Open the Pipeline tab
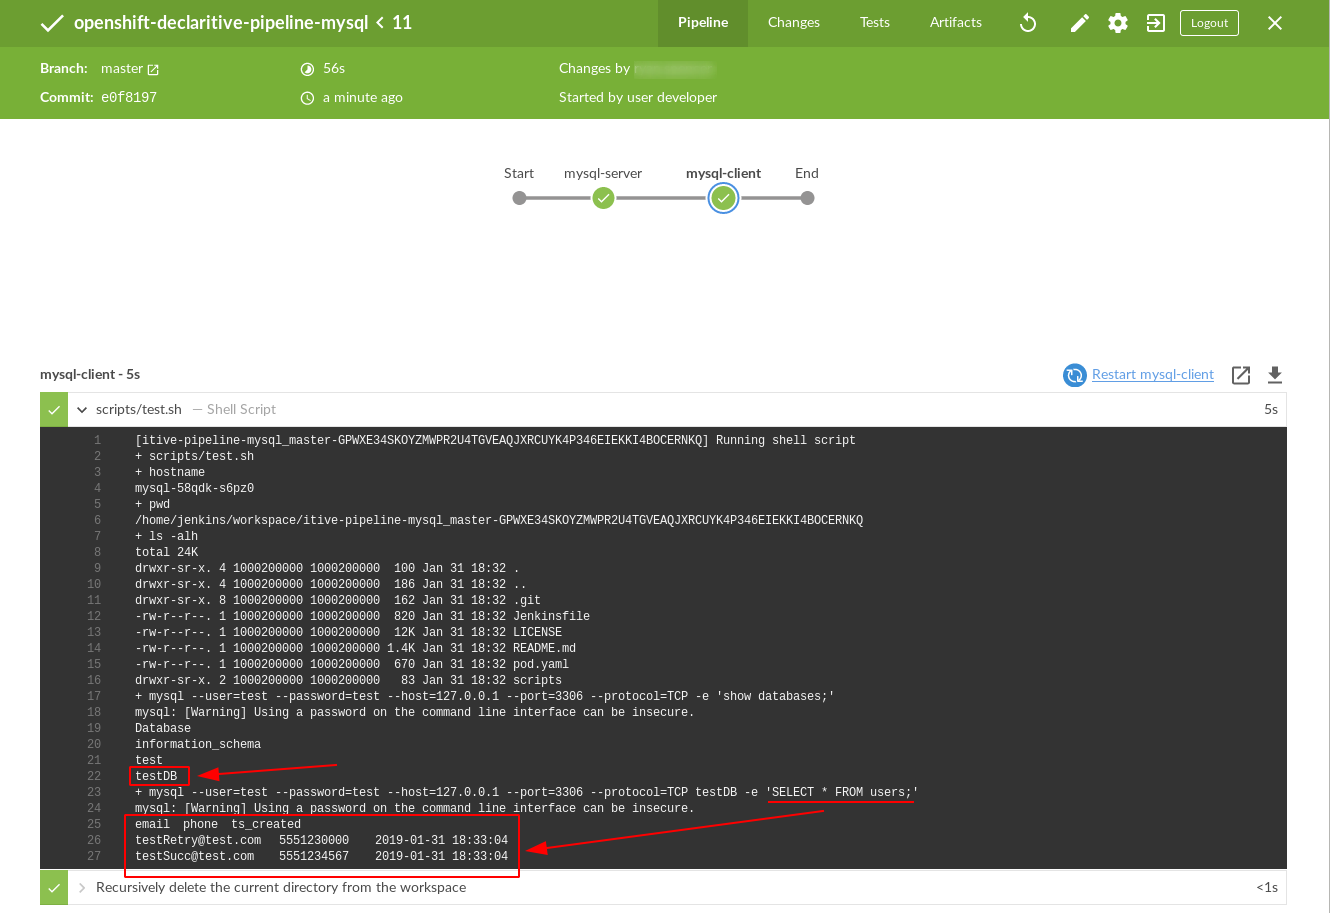This screenshot has height=913, width=1330. pyautogui.click(x=703, y=23)
